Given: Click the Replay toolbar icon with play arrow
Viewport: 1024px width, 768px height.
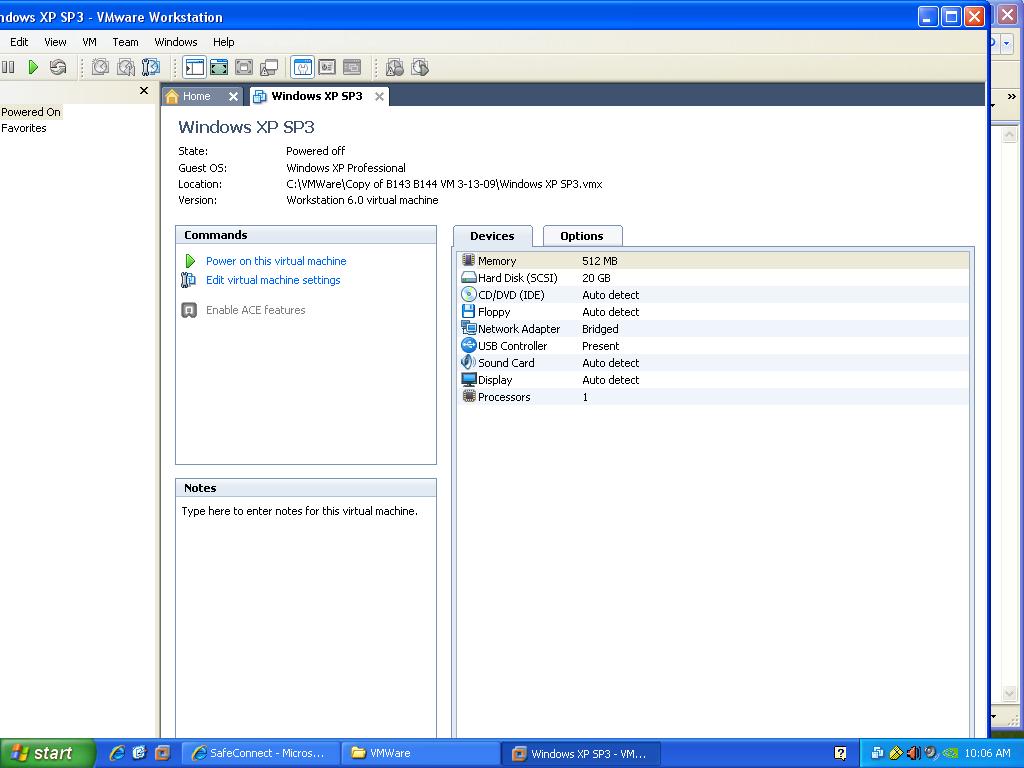Looking at the screenshot, I should point(420,67).
